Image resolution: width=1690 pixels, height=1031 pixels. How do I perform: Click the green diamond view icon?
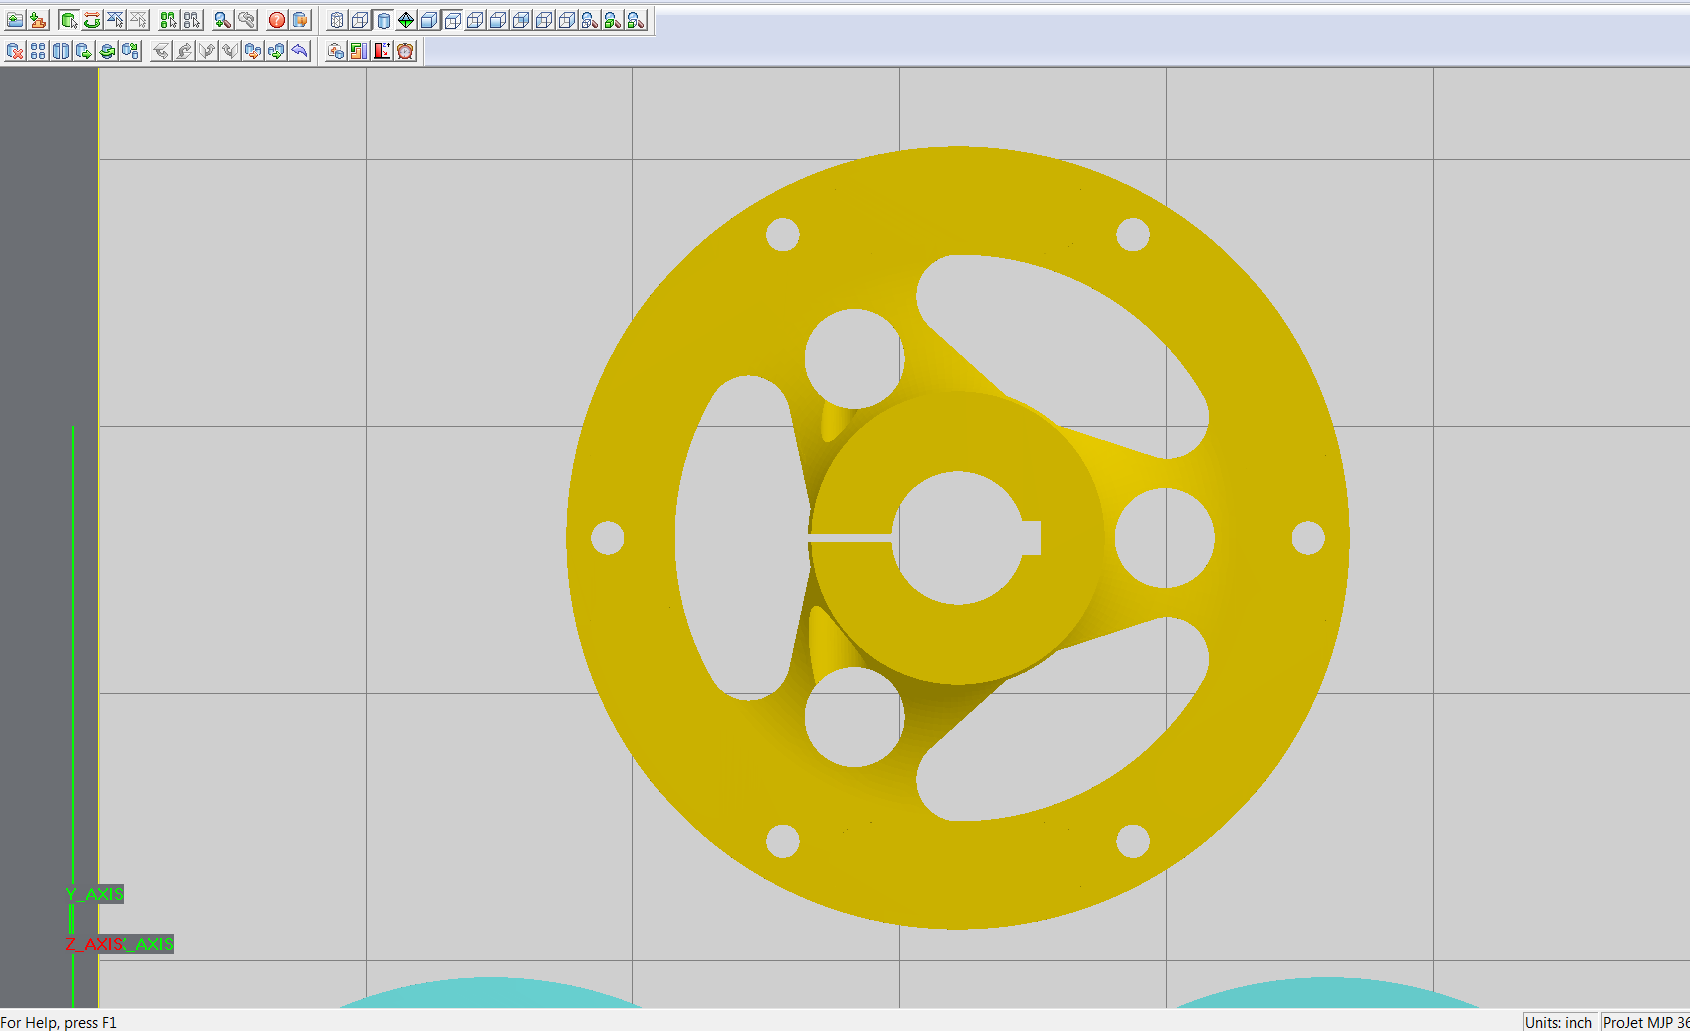[x=406, y=20]
